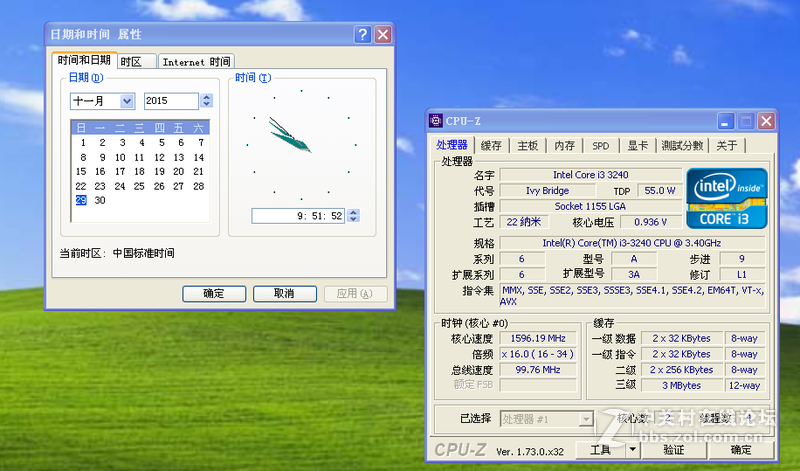Click the time field showing 9:51:52
The height and width of the screenshot is (471, 800).
(x=298, y=216)
